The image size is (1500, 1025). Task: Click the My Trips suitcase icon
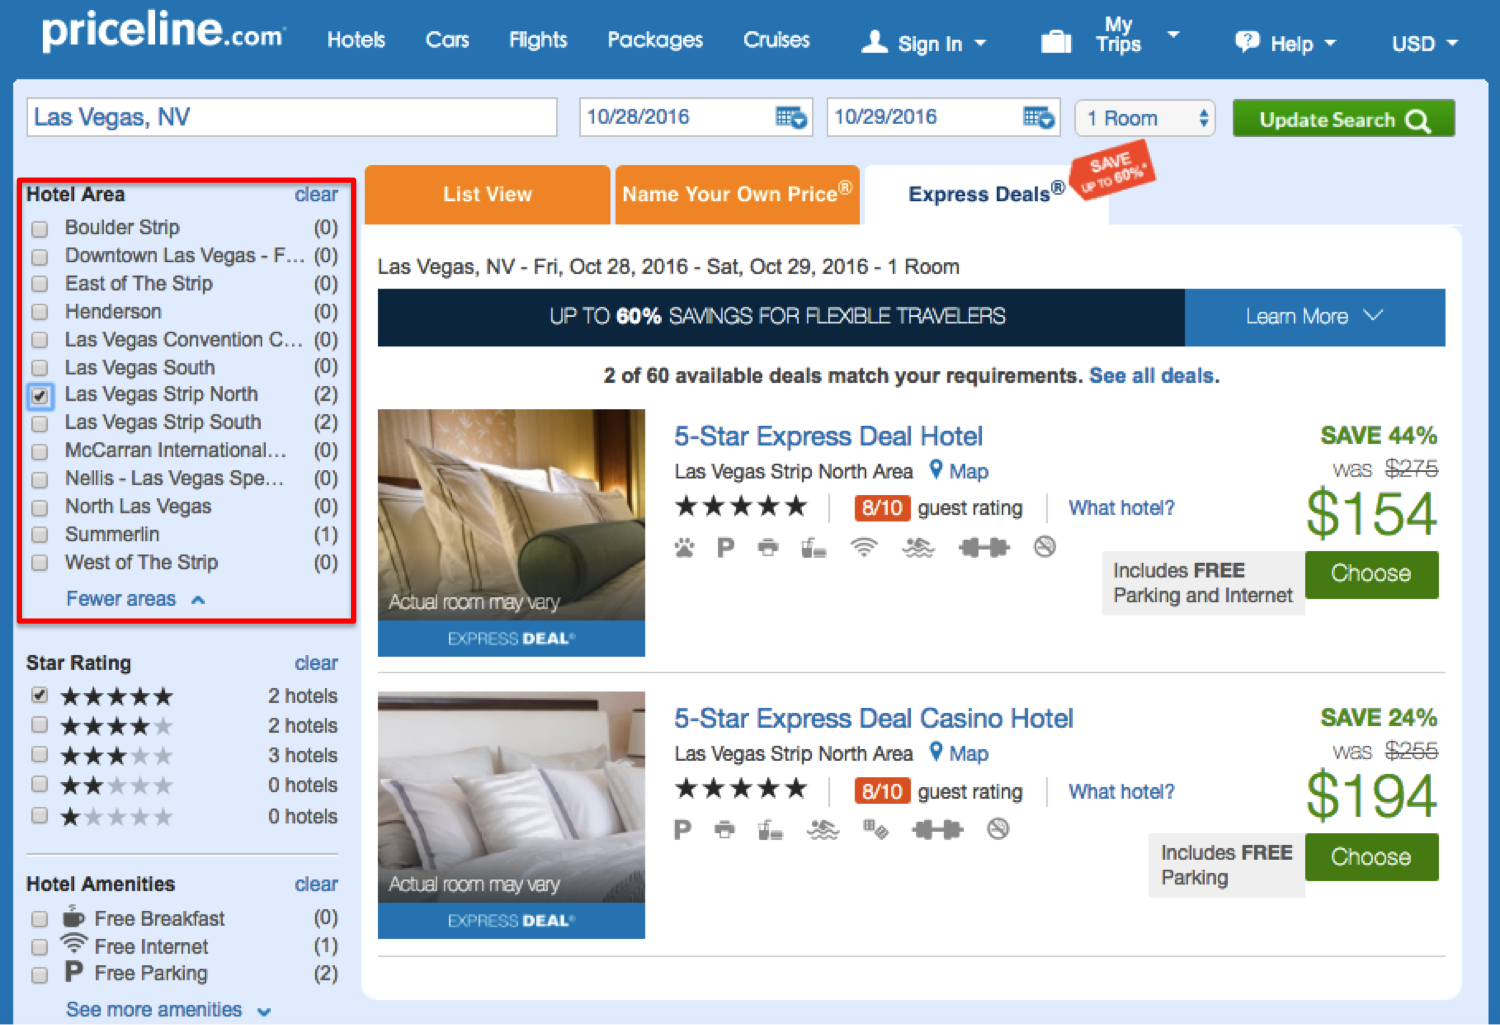coord(1056,42)
